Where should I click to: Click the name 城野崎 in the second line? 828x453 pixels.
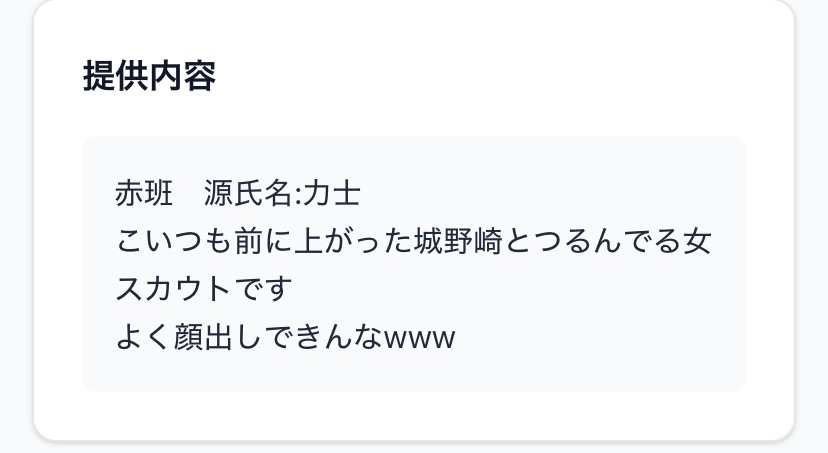458,241
